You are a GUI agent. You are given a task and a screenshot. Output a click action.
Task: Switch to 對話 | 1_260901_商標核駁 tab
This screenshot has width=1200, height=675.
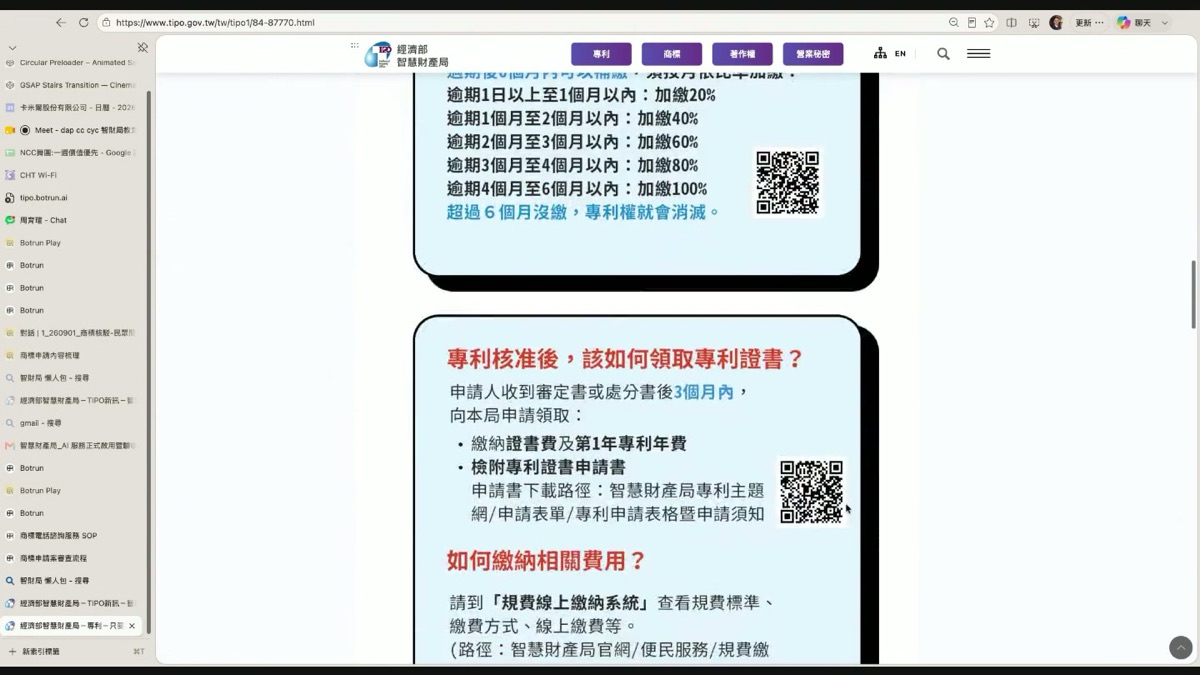click(72, 332)
